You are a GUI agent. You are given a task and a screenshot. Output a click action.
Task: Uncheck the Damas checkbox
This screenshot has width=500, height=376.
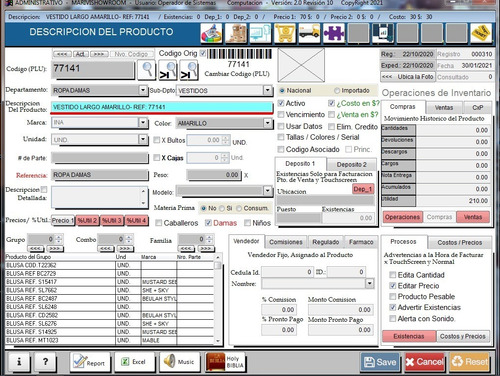point(208,223)
